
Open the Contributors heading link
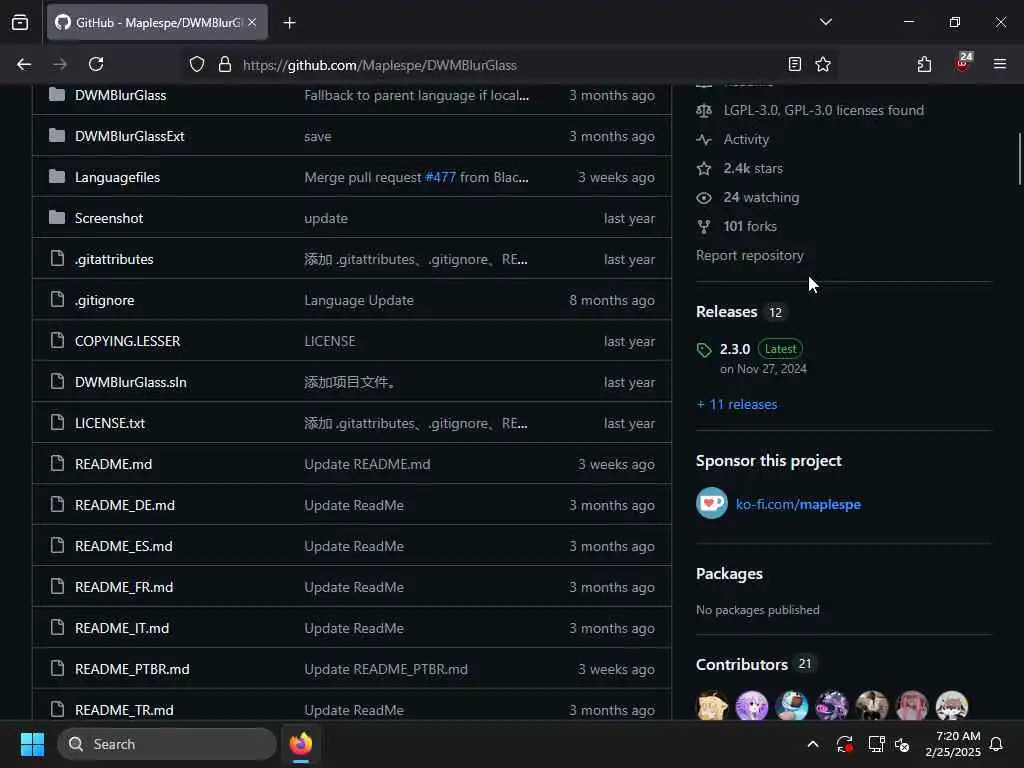coord(742,664)
